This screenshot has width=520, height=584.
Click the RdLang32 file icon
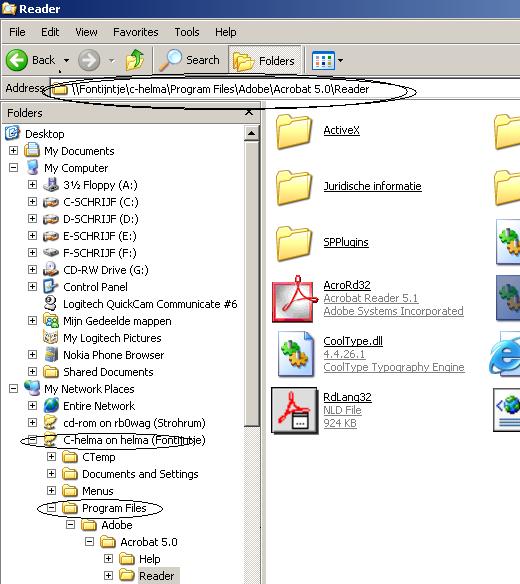pyautogui.click(x=295, y=410)
